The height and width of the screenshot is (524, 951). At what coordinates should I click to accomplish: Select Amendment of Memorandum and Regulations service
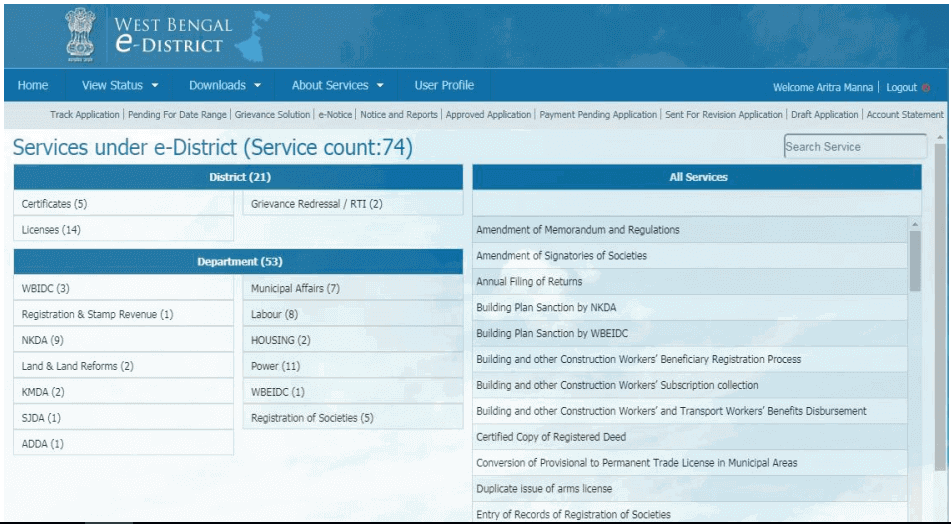pyautogui.click(x=690, y=230)
